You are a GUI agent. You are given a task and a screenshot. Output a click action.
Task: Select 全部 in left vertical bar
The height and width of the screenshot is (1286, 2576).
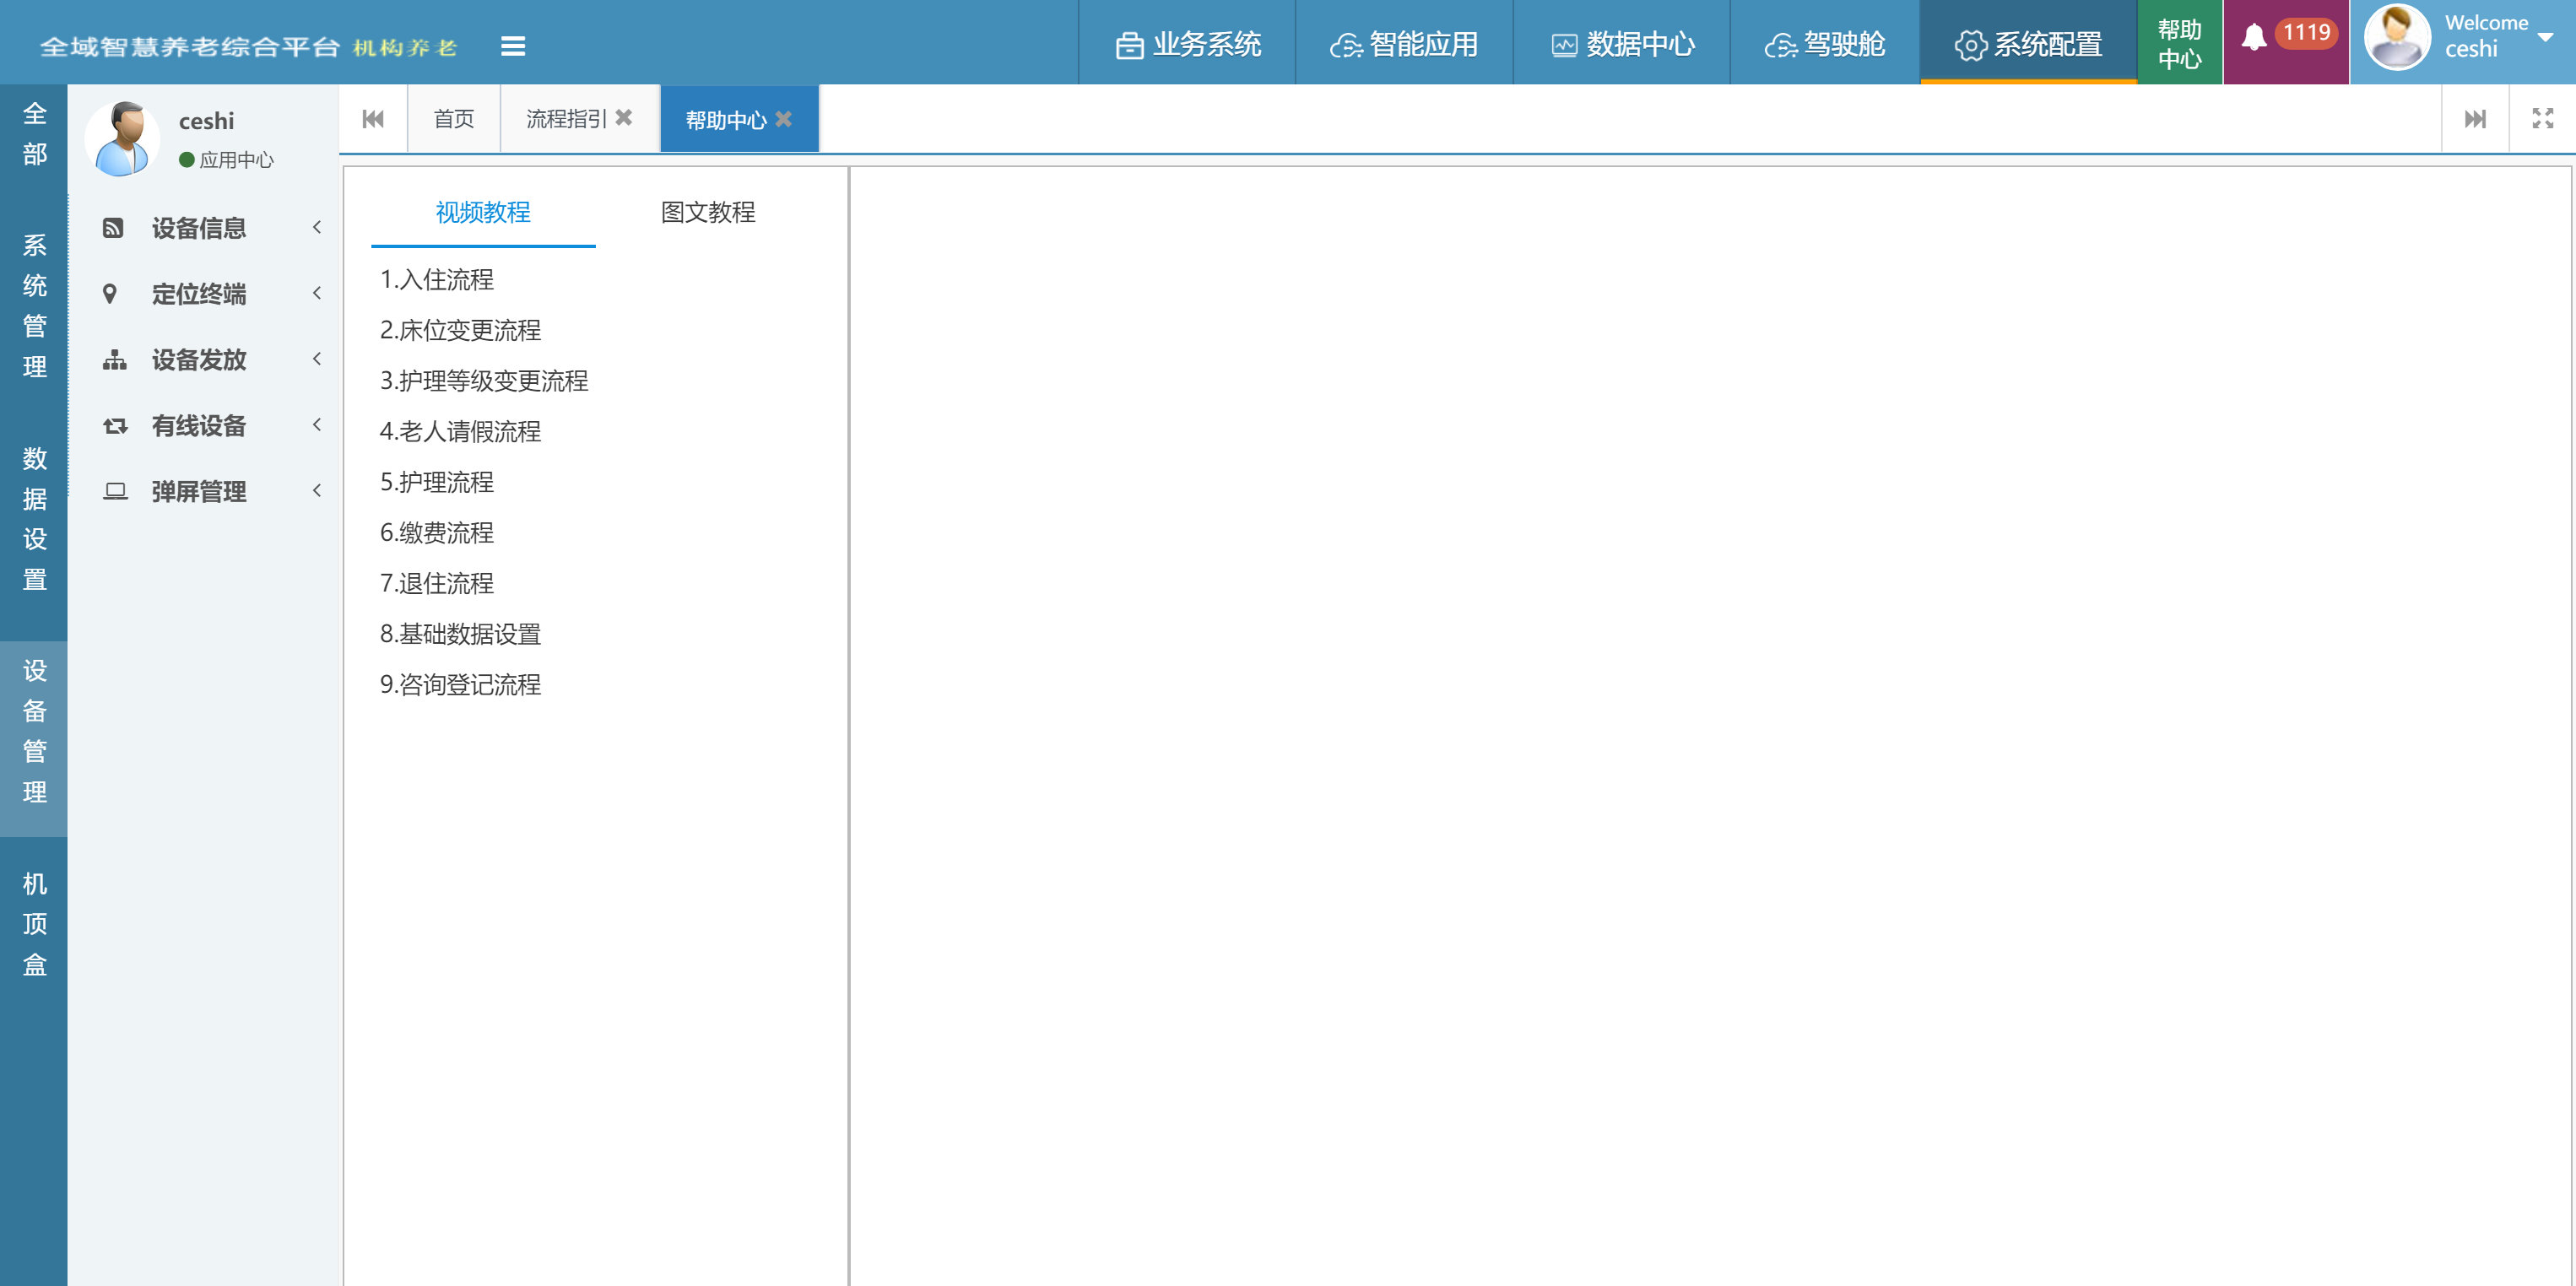[34, 134]
